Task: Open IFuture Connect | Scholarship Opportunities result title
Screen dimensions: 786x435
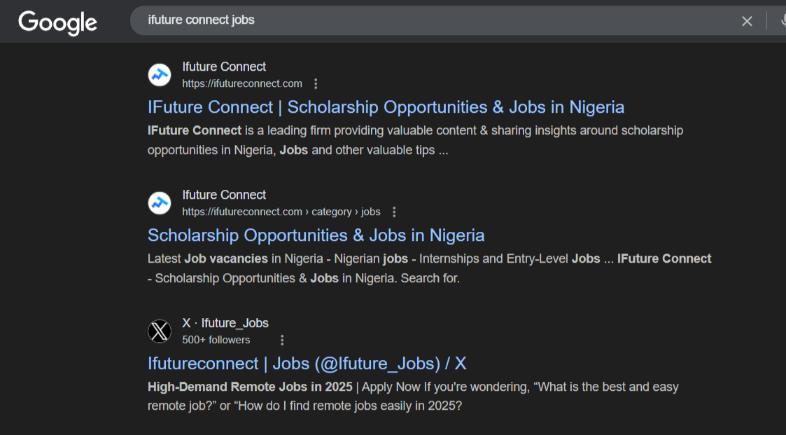Action: 385,107
